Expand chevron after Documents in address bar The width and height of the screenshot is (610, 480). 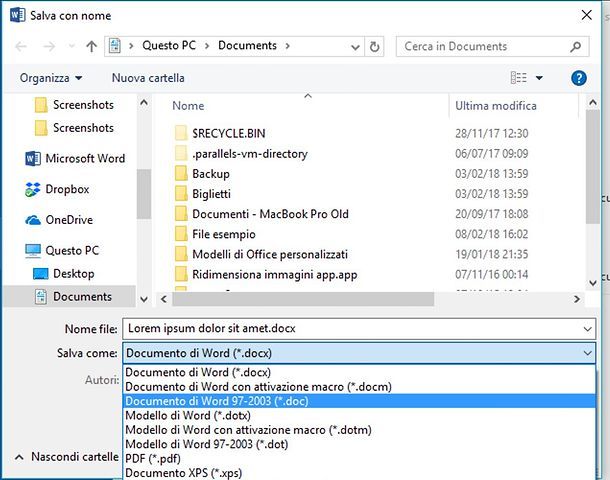tap(288, 46)
